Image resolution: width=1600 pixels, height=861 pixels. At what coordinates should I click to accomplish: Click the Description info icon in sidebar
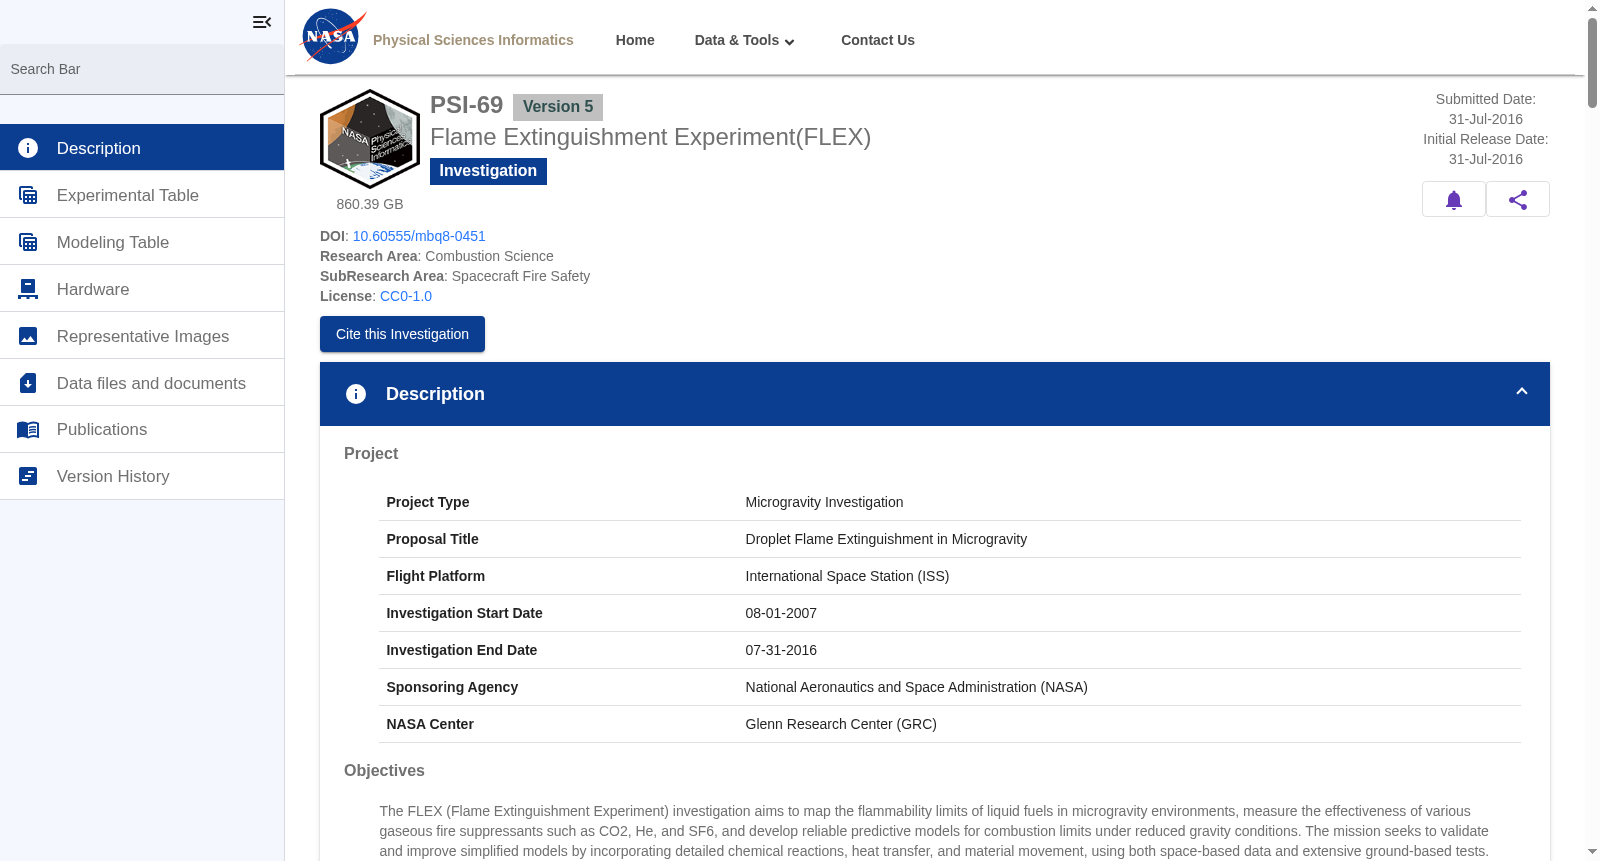28,148
